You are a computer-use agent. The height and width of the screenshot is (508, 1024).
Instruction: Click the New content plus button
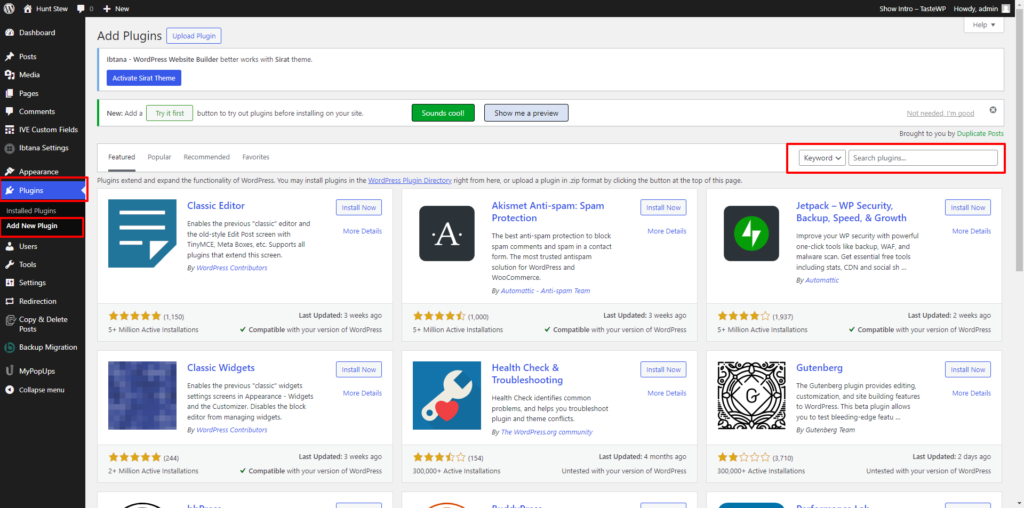[116, 8]
